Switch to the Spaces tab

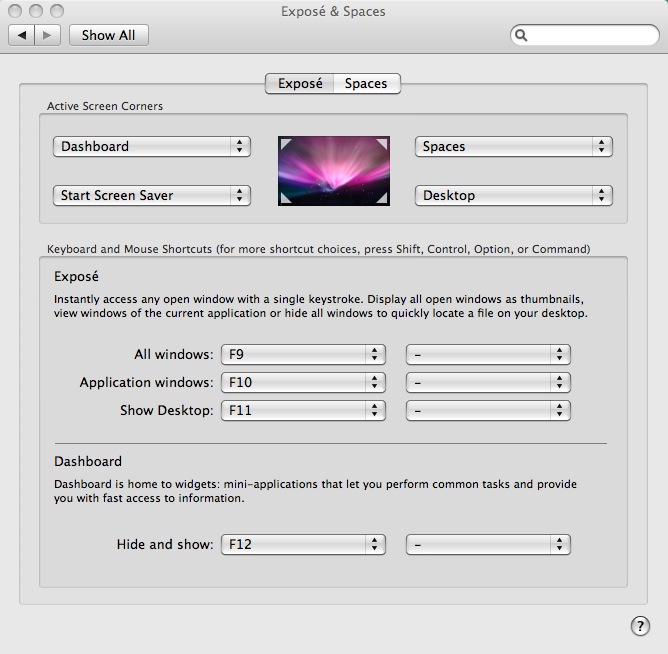[x=366, y=84]
